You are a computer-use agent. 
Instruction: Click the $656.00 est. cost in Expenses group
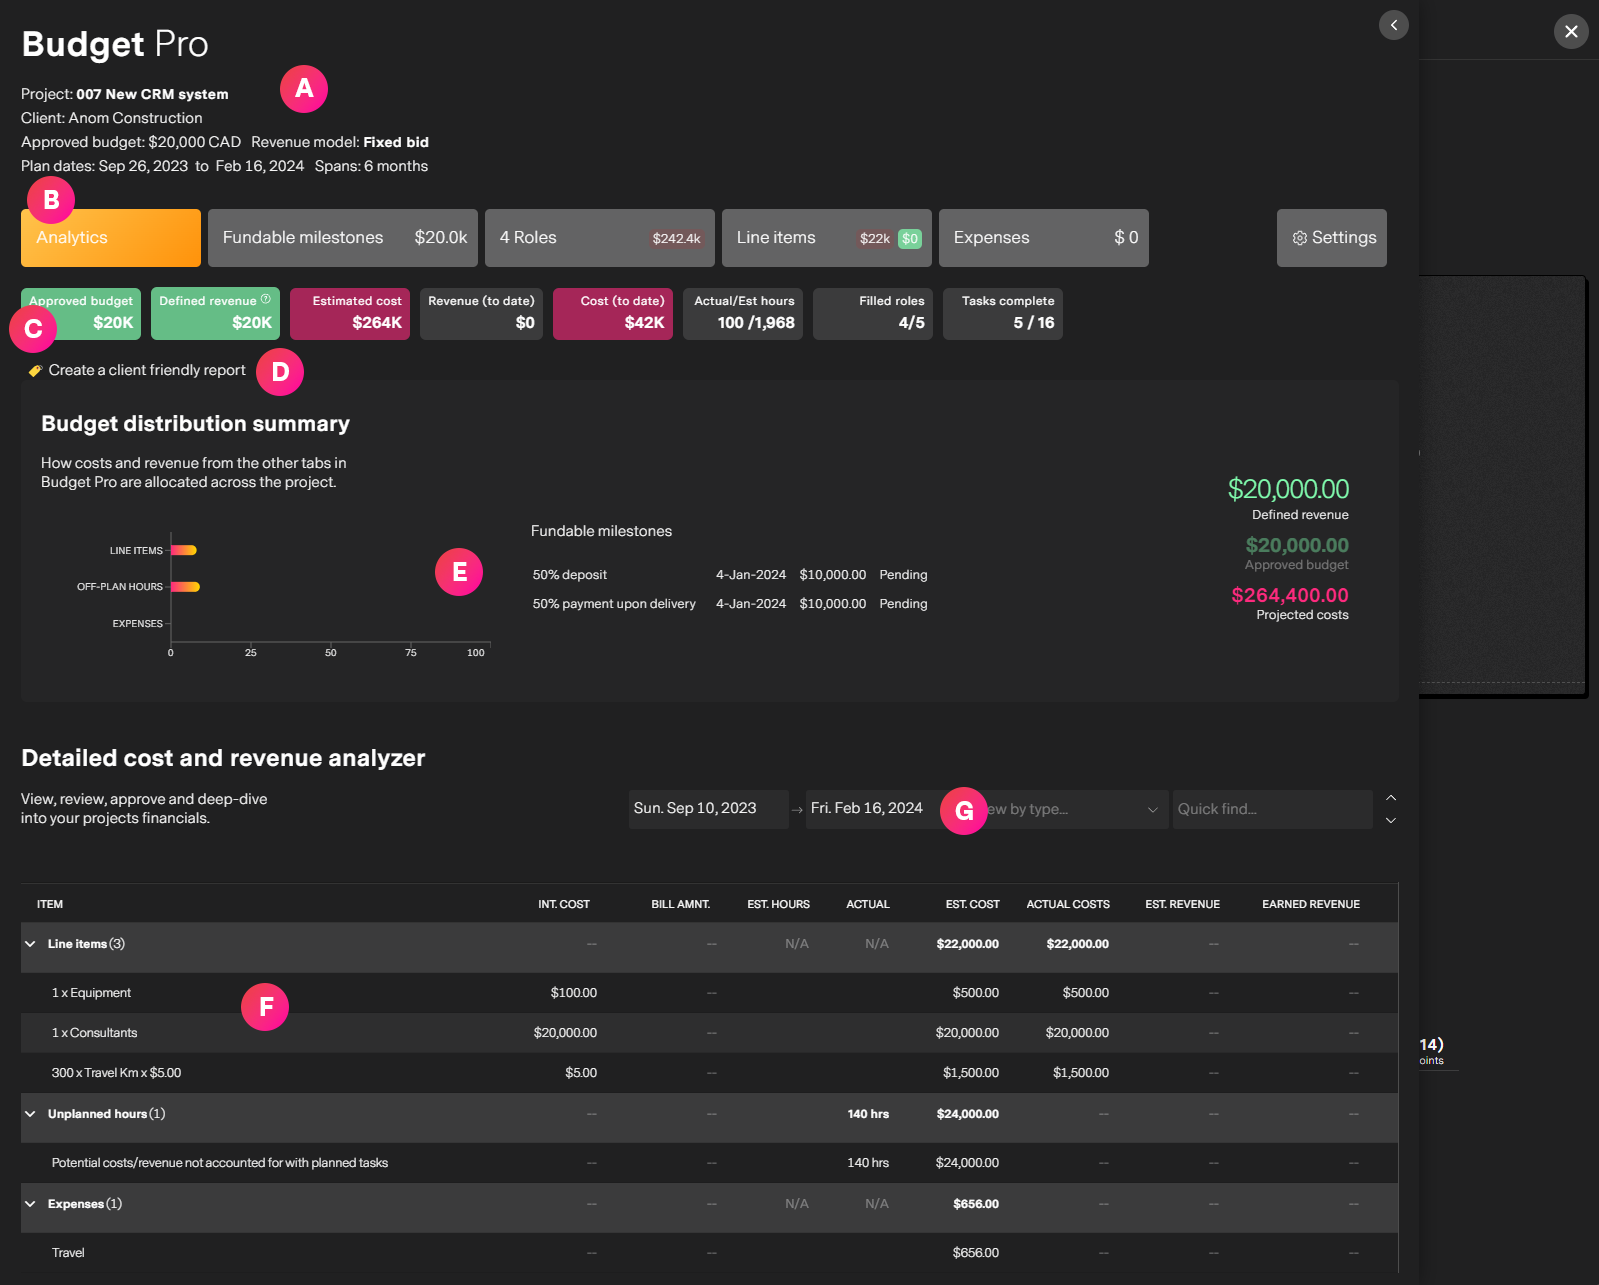click(x=976, y=1204)
